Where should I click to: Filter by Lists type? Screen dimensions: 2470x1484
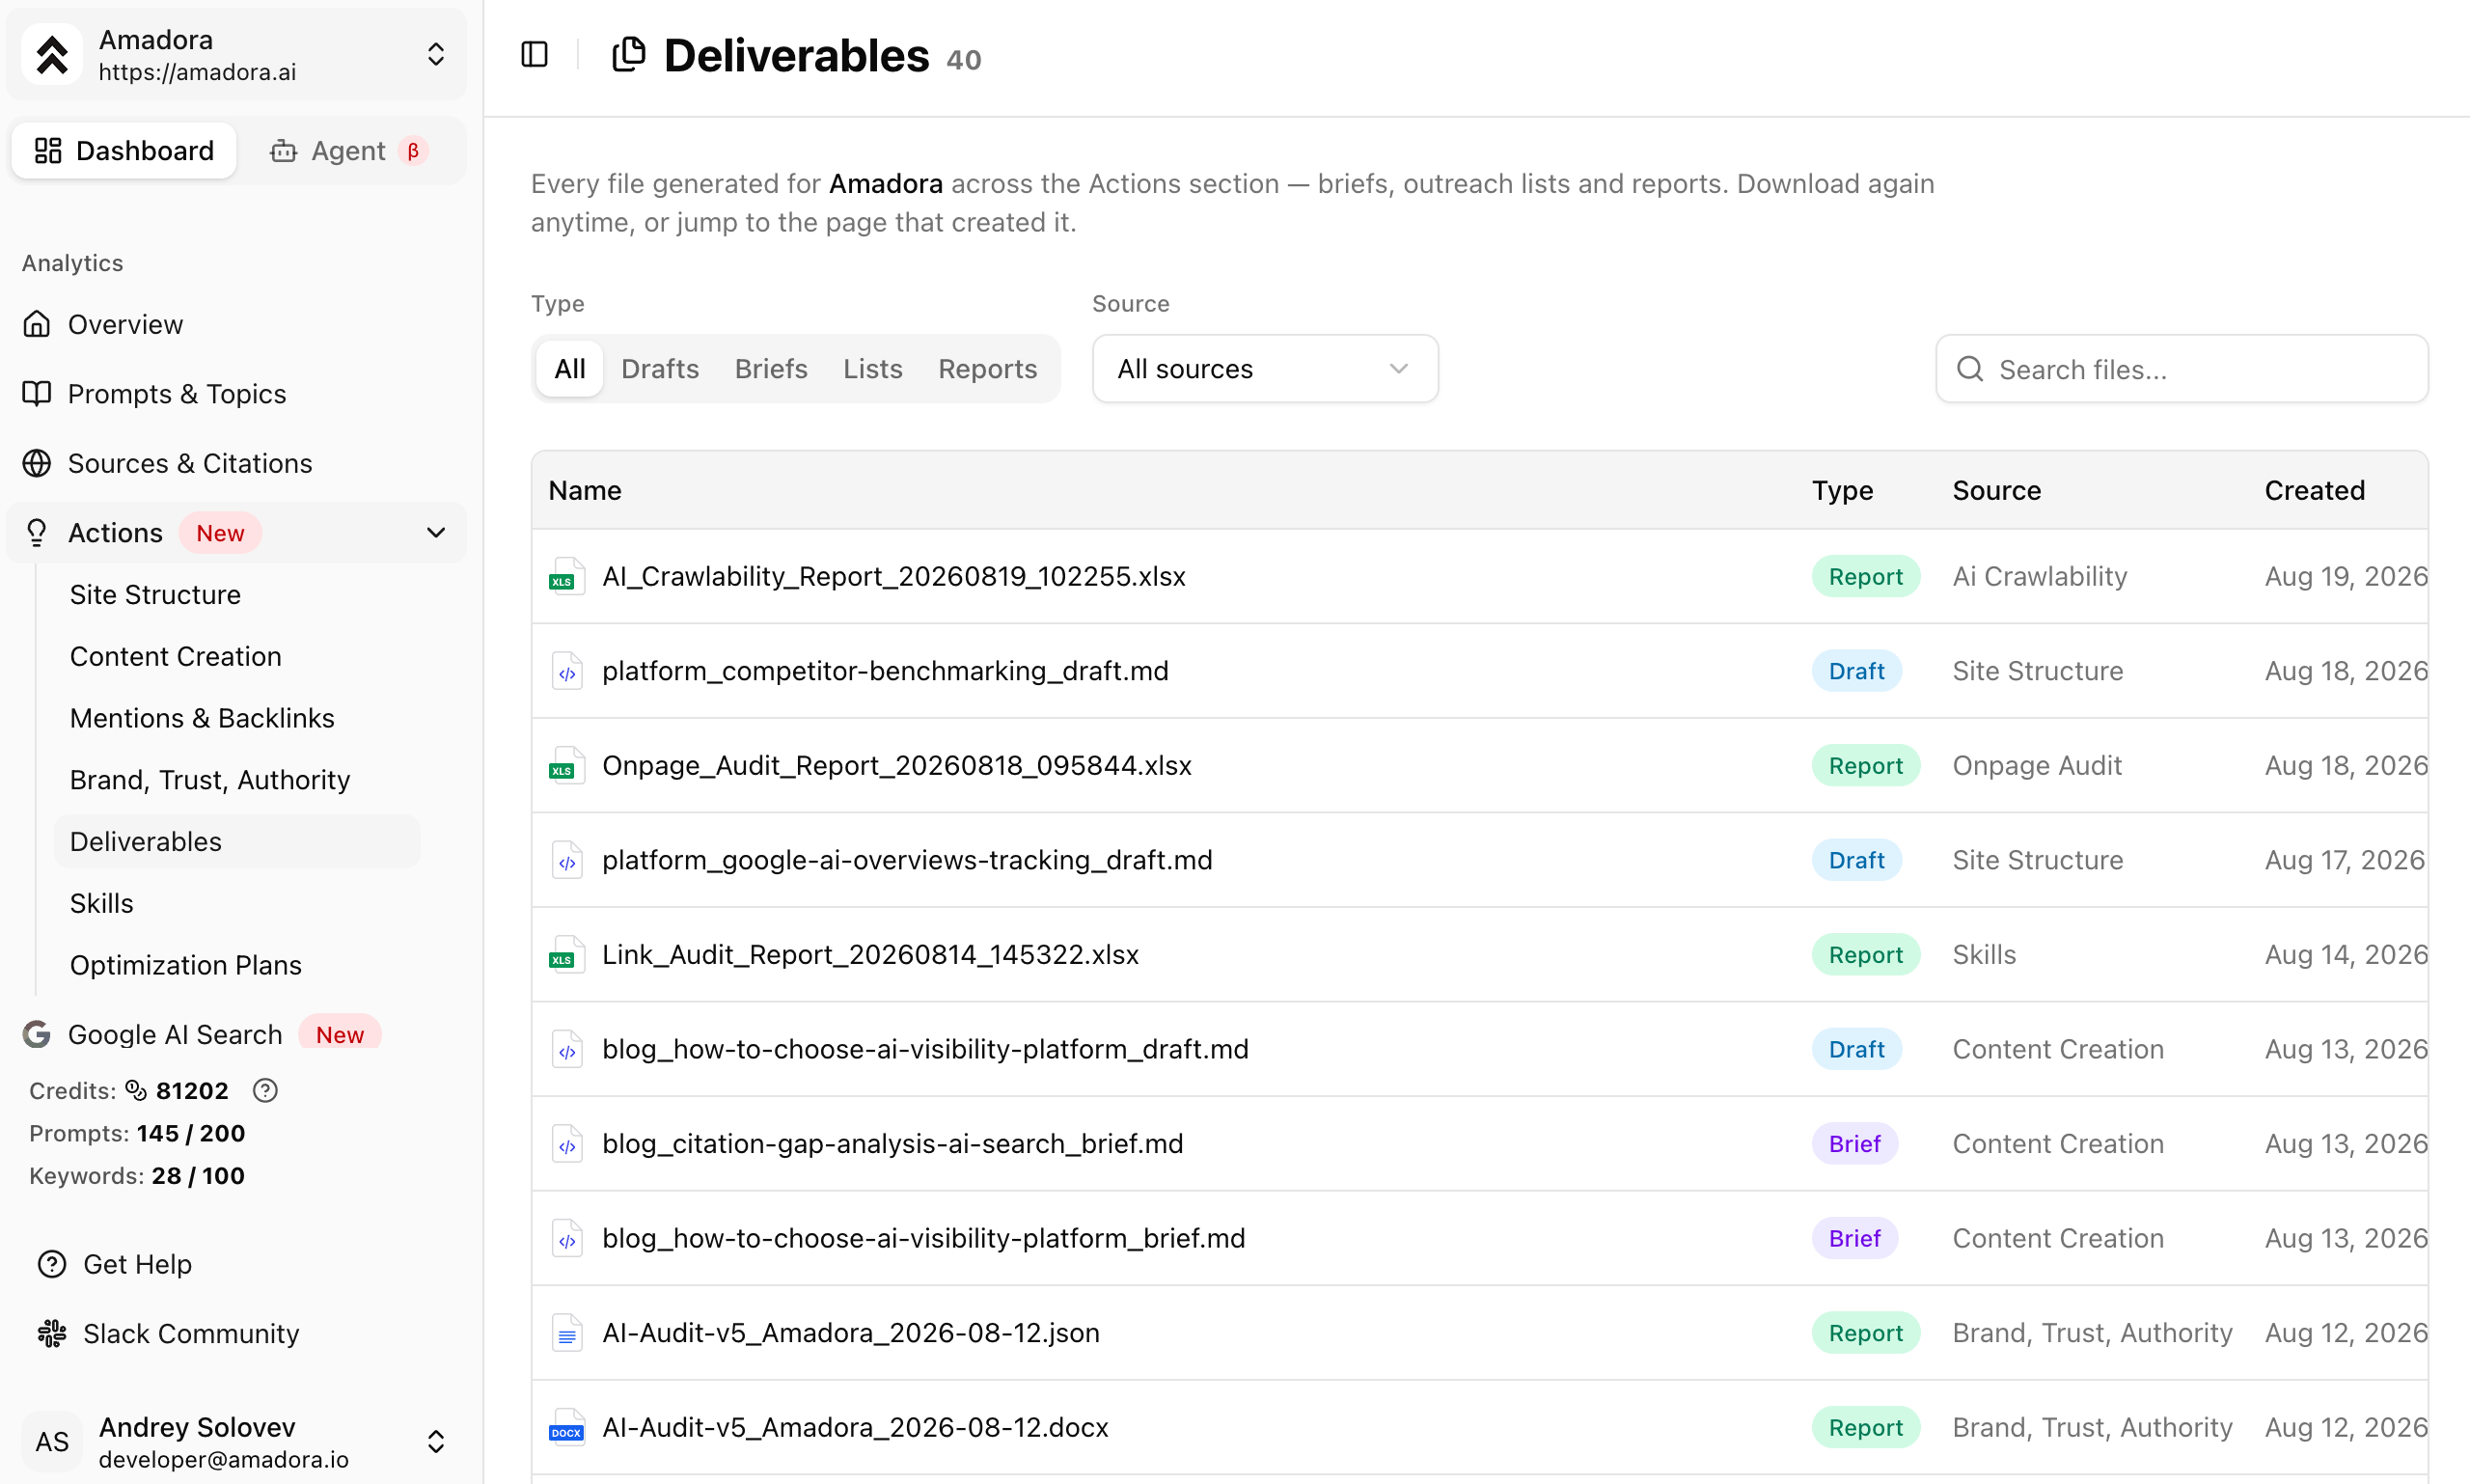[x=873, y=369]
